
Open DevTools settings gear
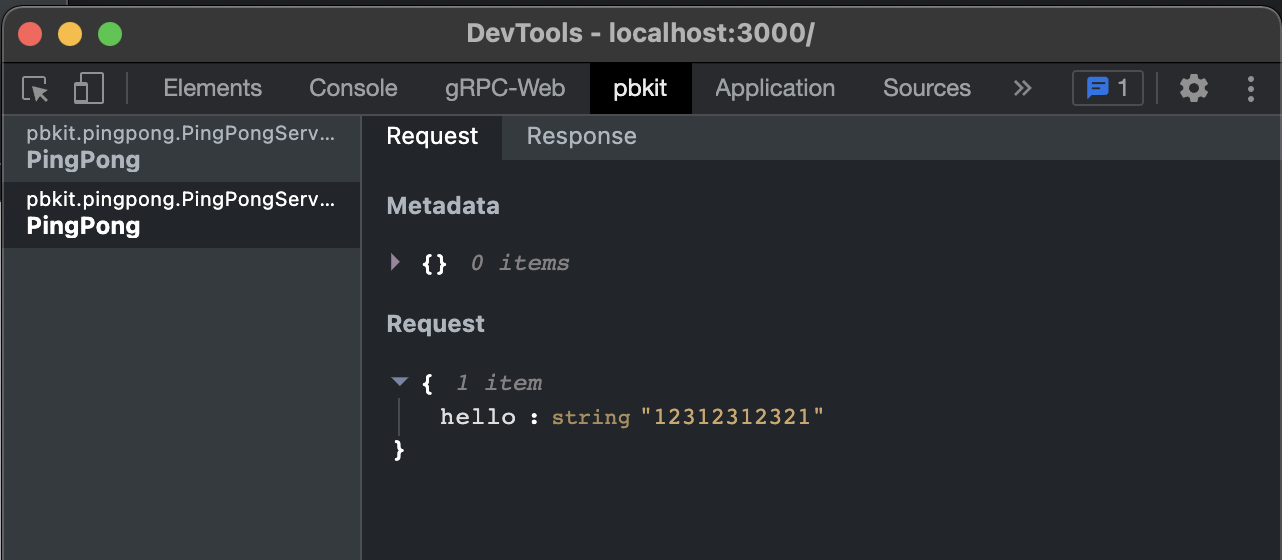[1193, 89]
